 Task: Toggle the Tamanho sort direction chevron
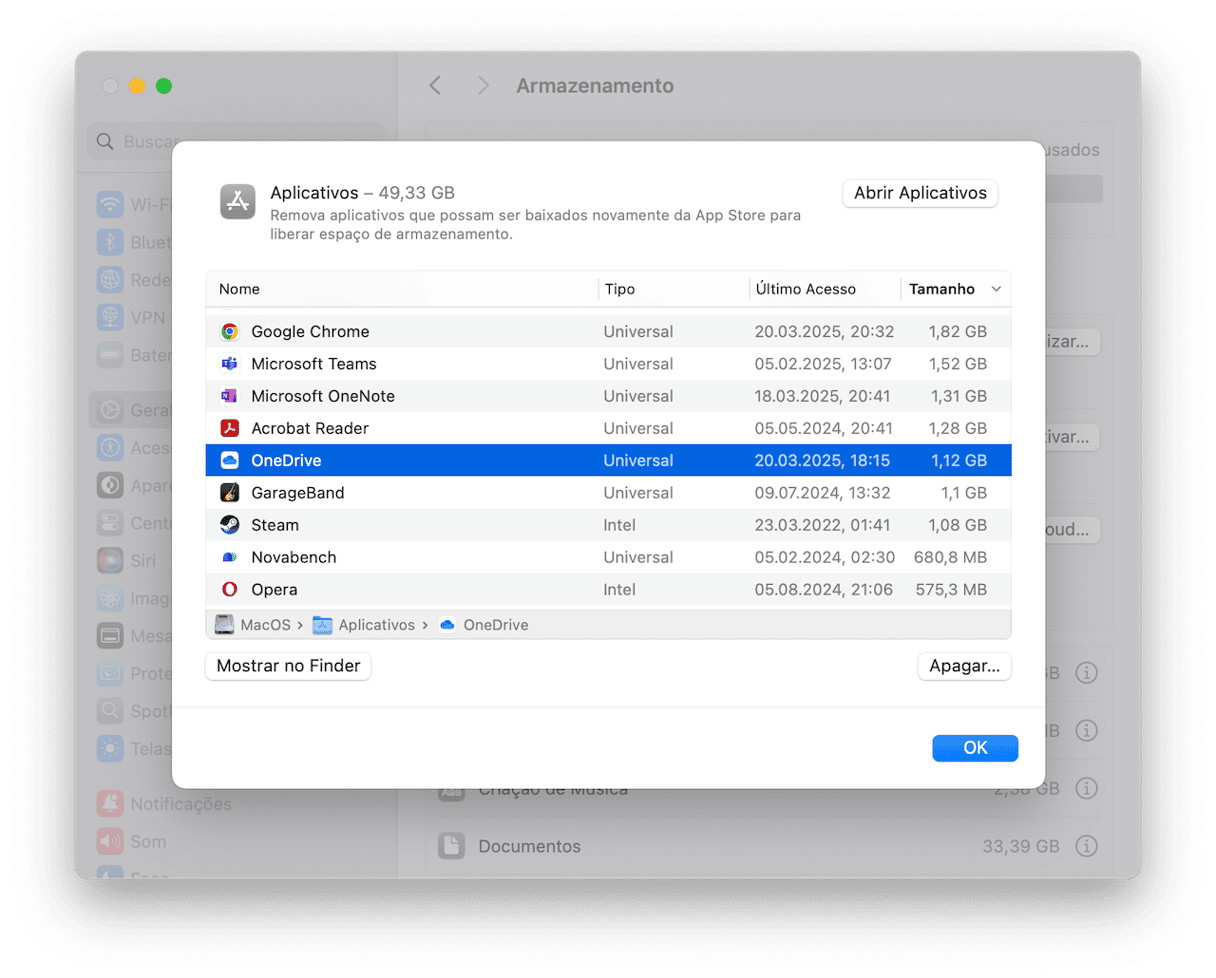(x=996, y=289)
